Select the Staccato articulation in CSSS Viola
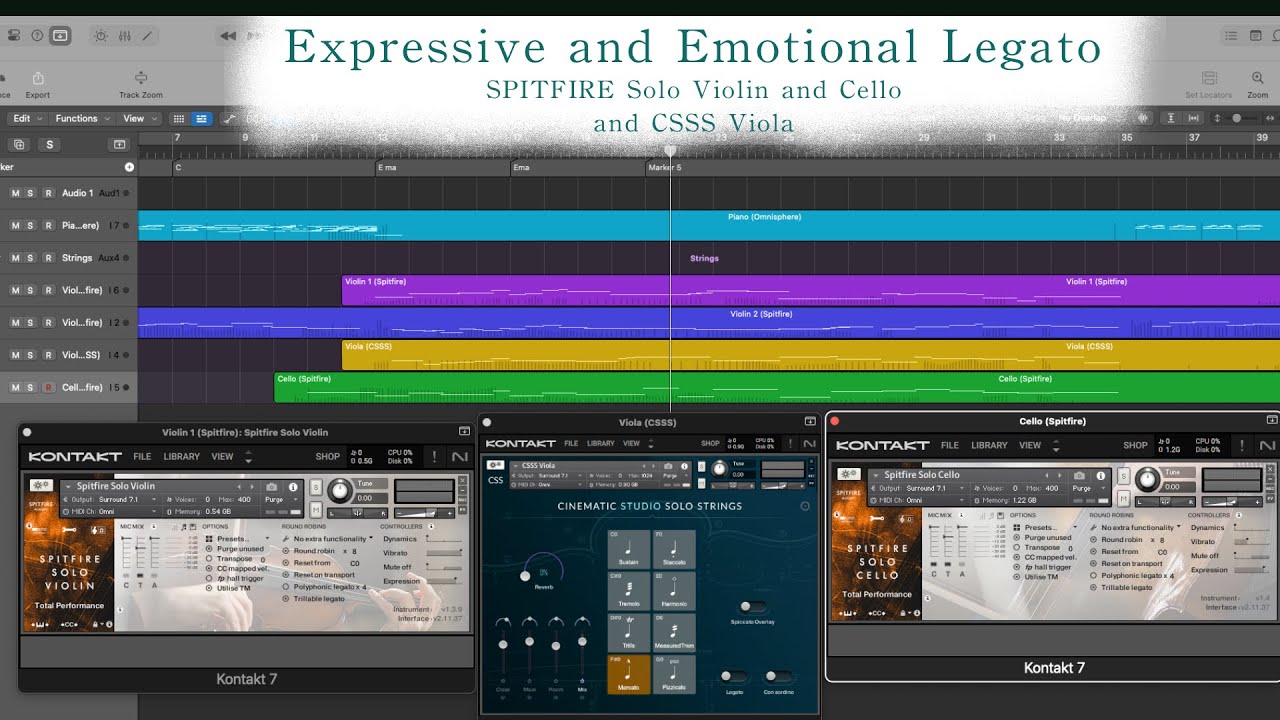Screen dimensions: 1280x720 (674, 550)
